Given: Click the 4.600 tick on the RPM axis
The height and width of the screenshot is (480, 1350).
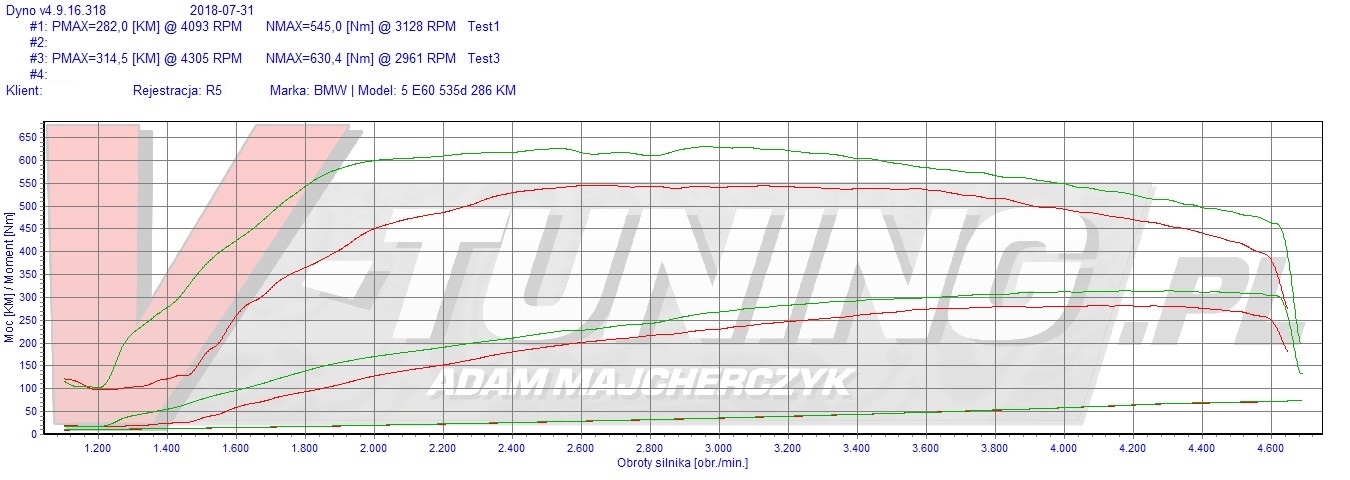Looking at the screenshot, I should tap(1270, 450).
